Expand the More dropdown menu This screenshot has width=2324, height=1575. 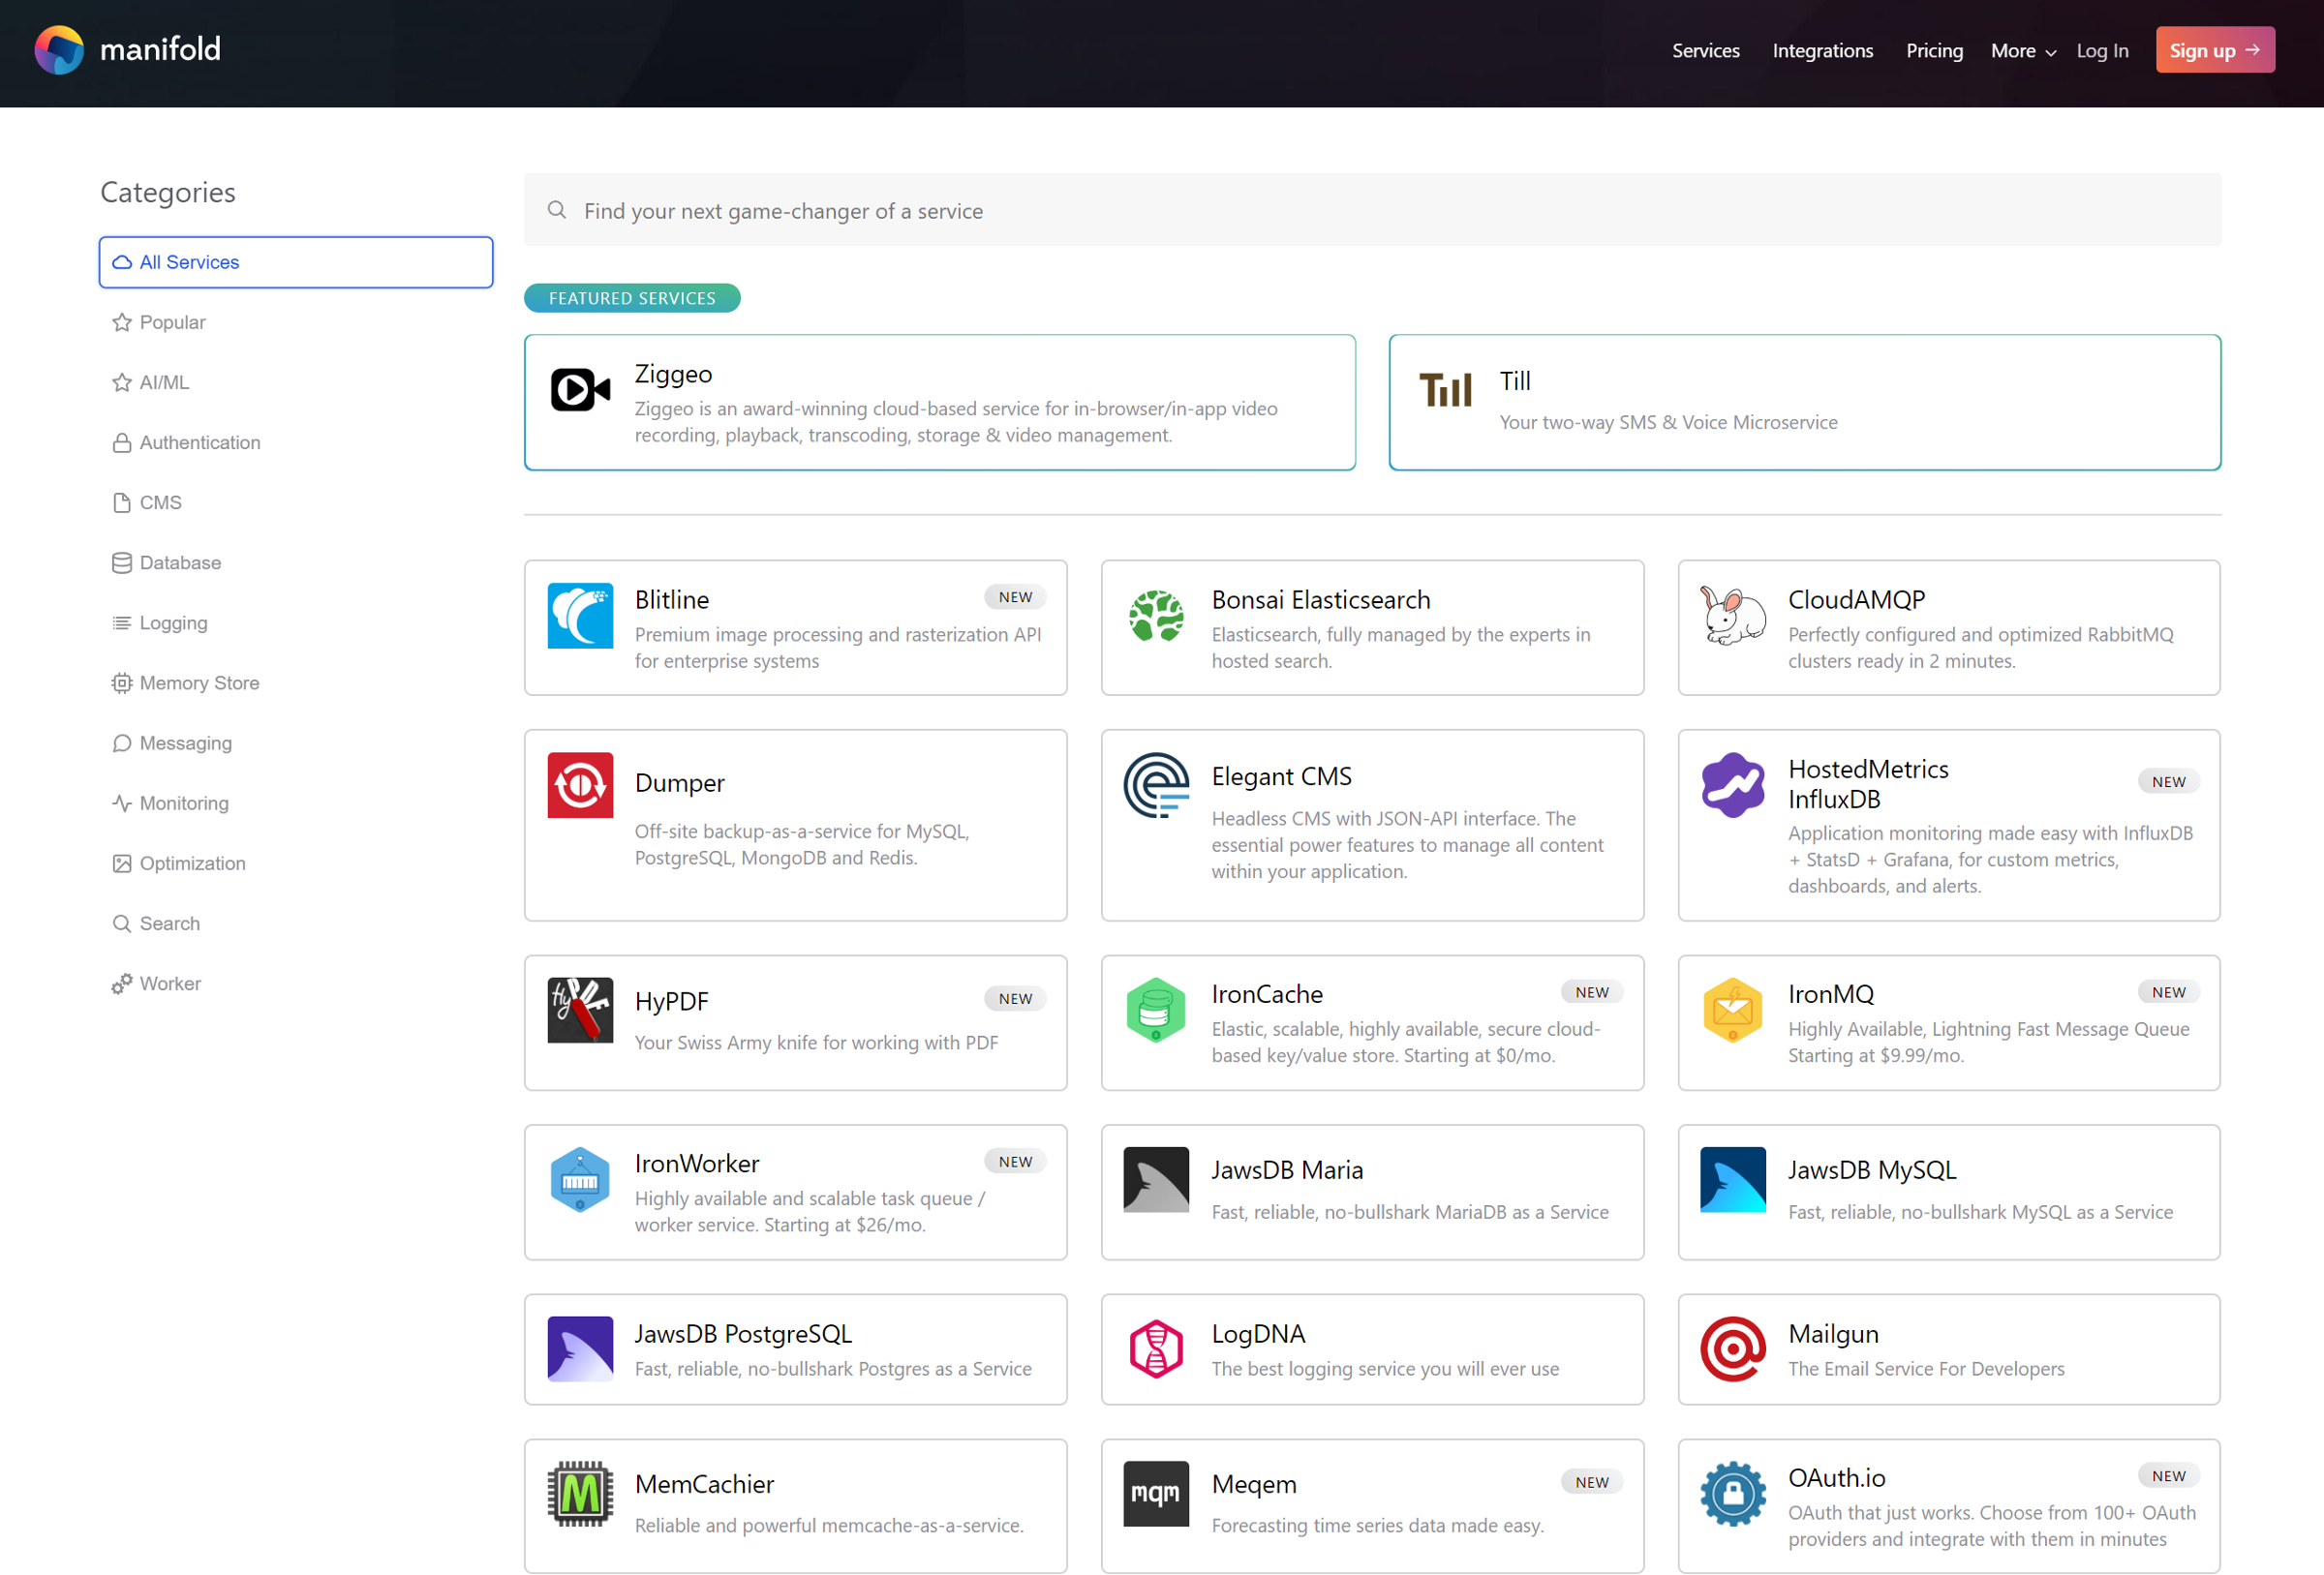2022,51
